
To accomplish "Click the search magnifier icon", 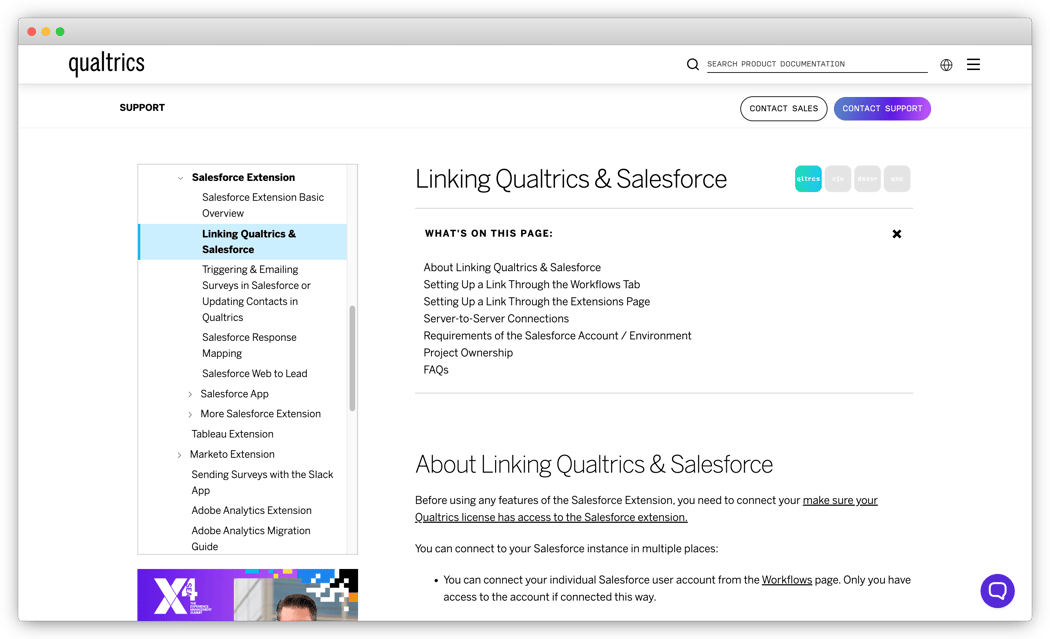I will point(692,64).
